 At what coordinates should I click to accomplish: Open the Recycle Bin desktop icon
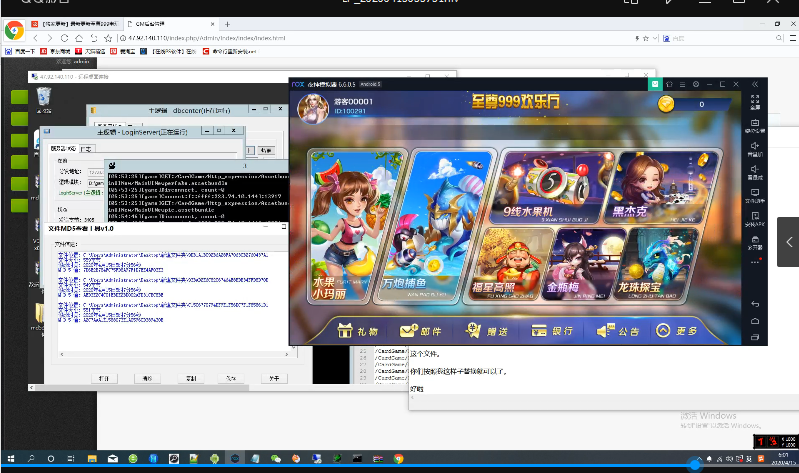coord(44,96)
